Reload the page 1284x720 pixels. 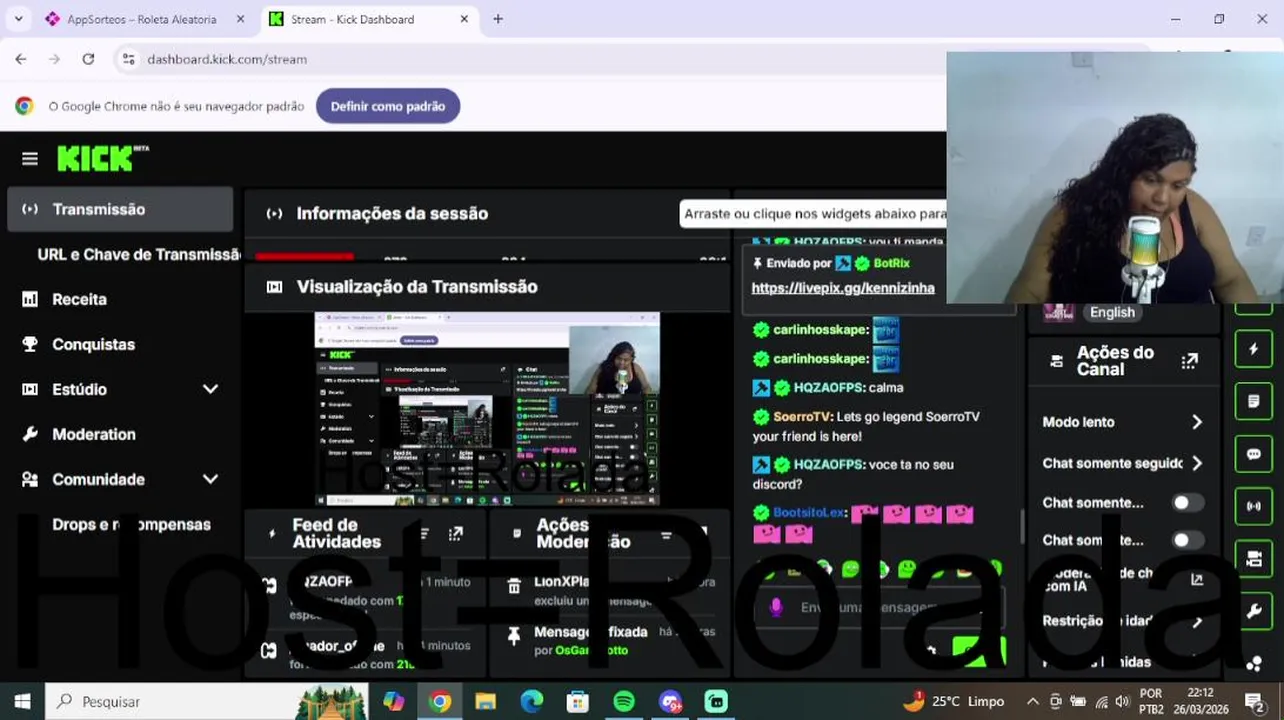click(x=88, y=59)
